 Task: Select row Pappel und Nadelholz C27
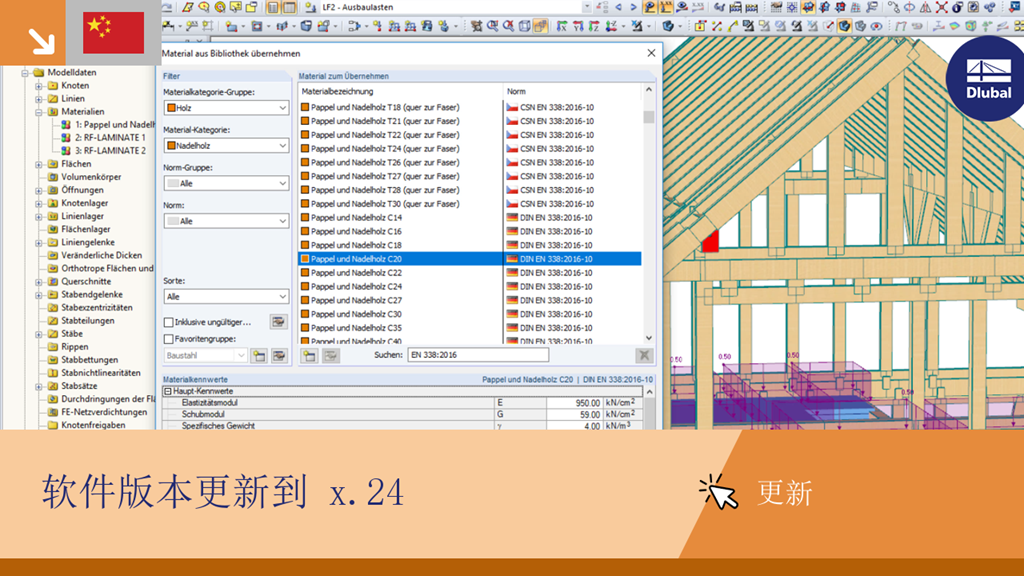tap(470, 300)
